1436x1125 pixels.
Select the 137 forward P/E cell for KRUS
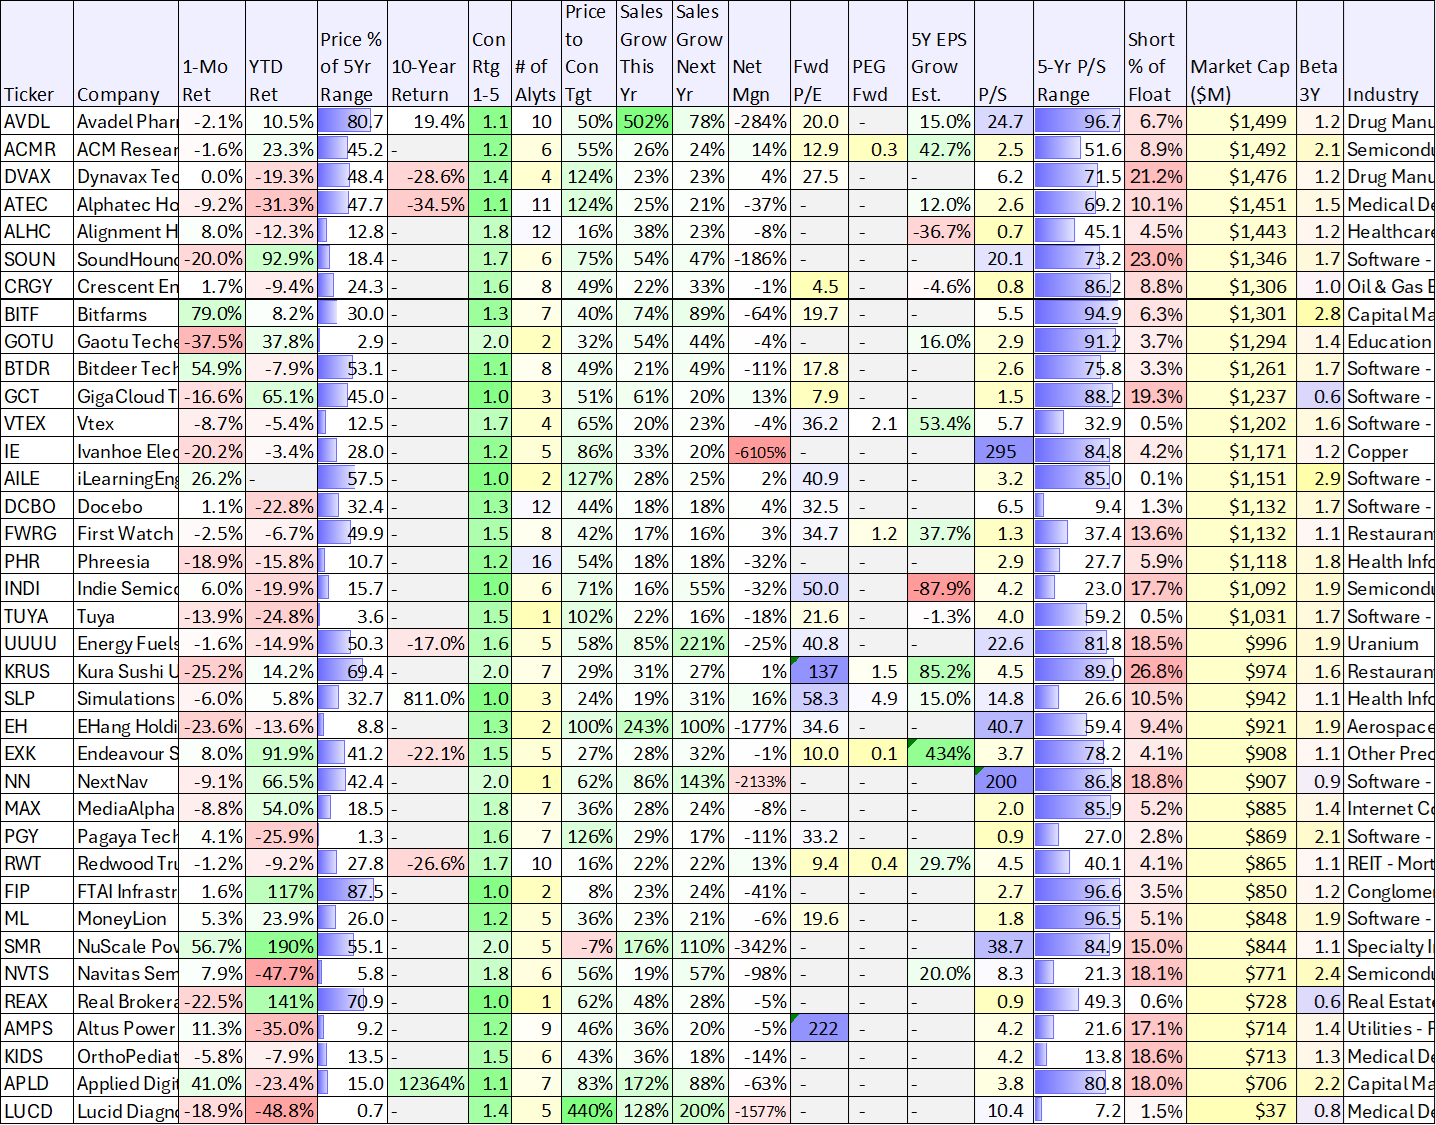tap(819, 672)
